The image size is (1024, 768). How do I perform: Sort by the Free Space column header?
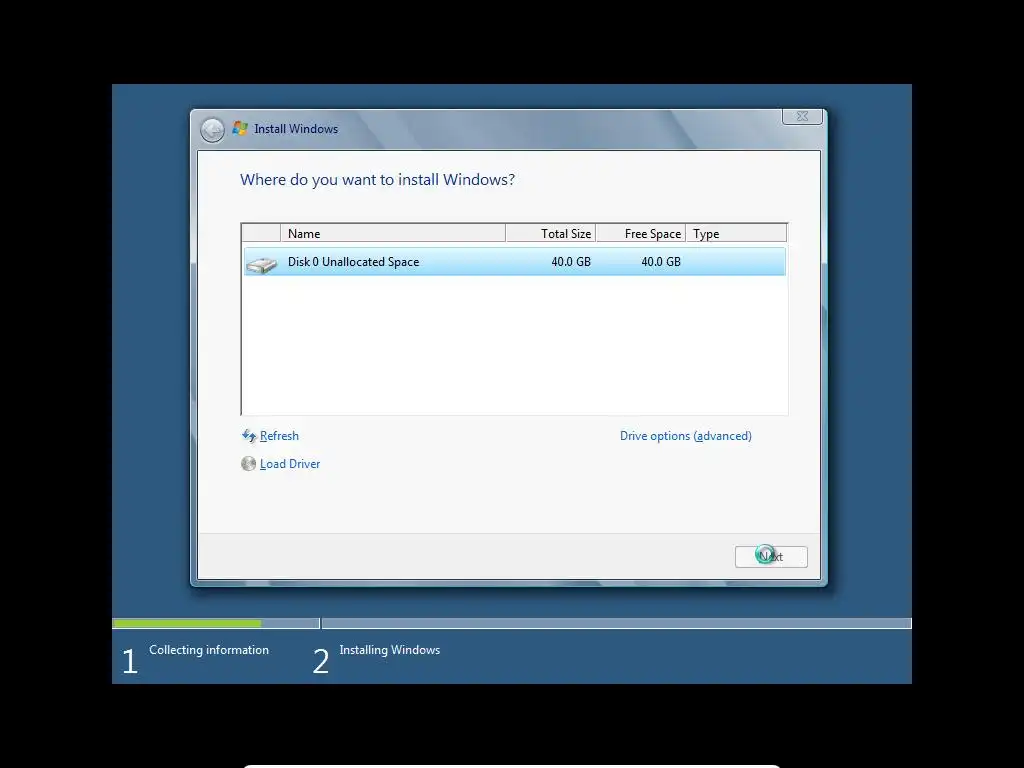point(641,233)
